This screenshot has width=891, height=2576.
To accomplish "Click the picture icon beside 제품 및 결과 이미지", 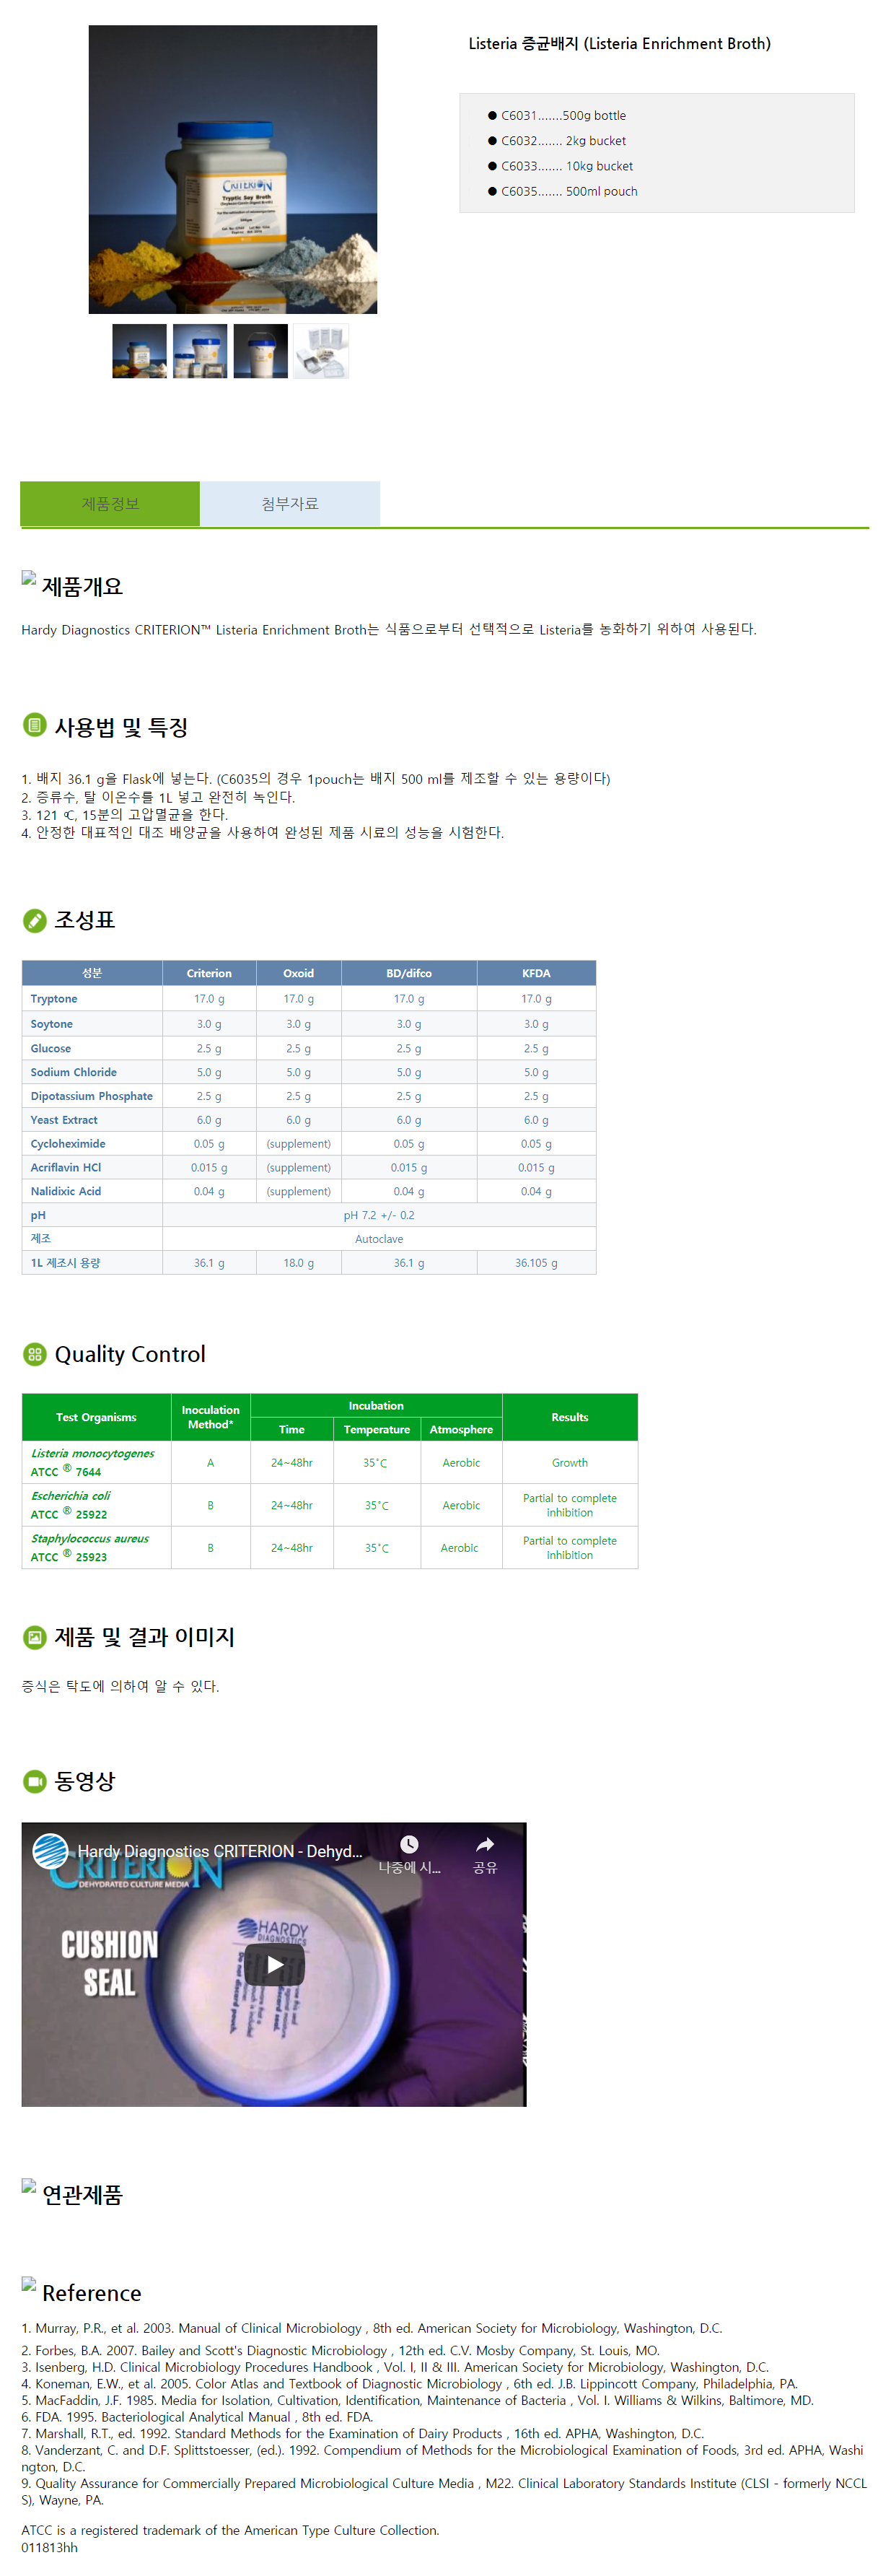I will tap(35, 1637).
